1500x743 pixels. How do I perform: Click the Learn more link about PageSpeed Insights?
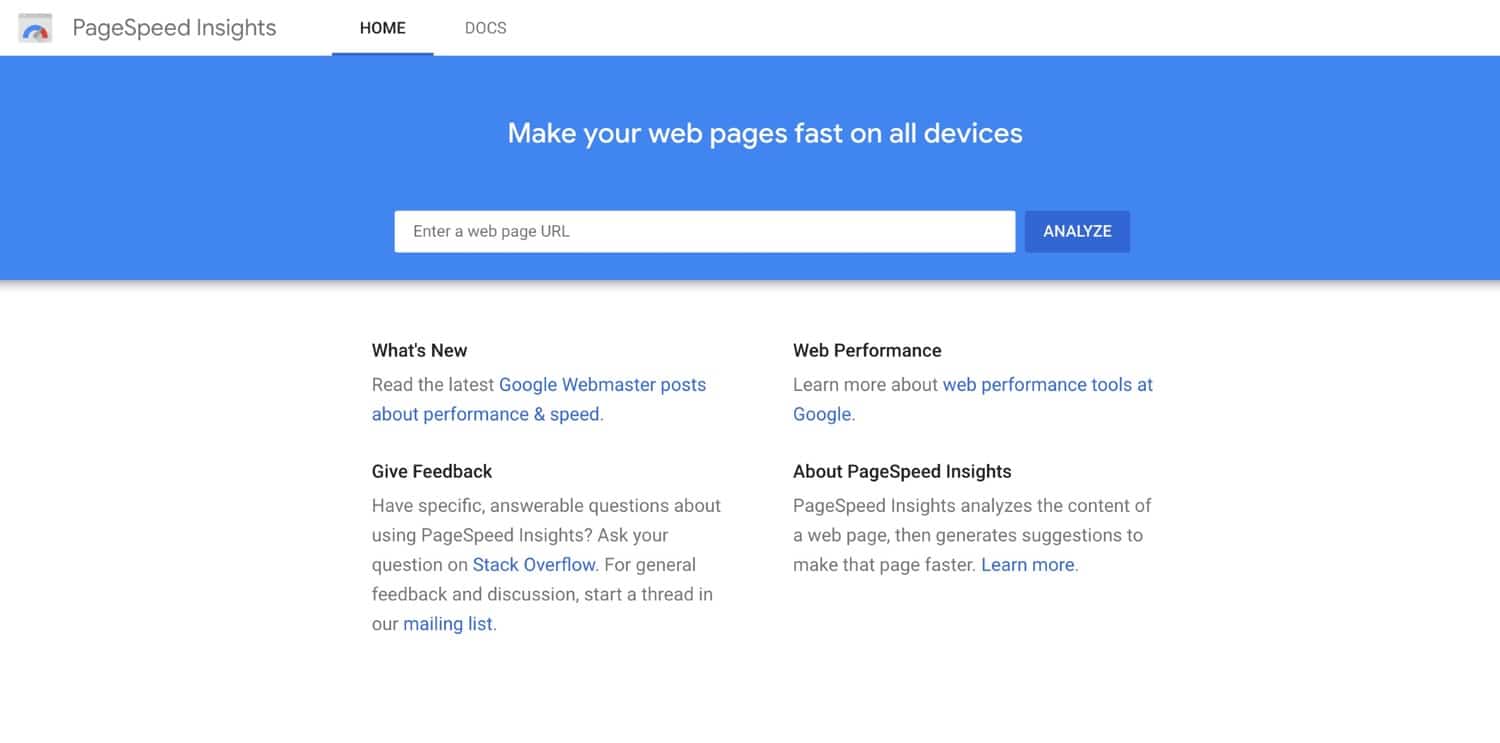pos(1026,564)
